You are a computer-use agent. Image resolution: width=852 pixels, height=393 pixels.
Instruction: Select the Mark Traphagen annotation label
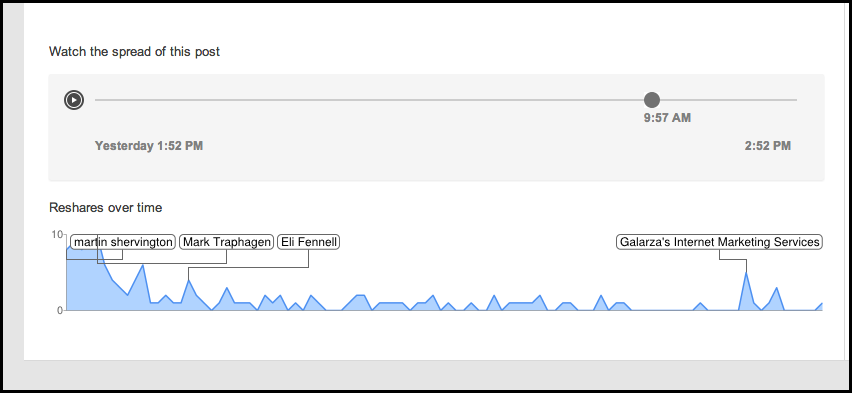[226, 242]
